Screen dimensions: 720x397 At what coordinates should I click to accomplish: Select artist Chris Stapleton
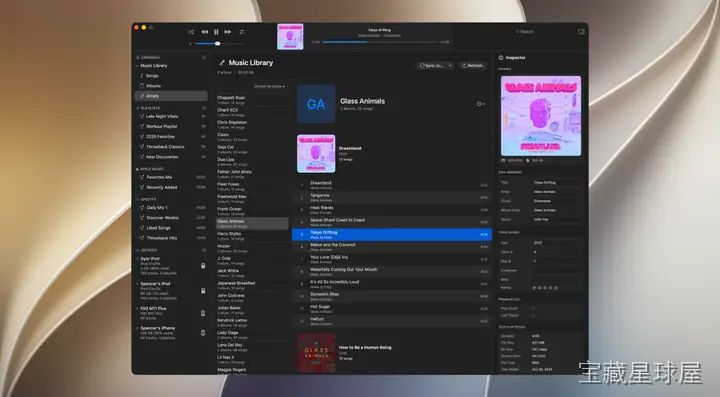pyautogui.click(x=252, y=125)
